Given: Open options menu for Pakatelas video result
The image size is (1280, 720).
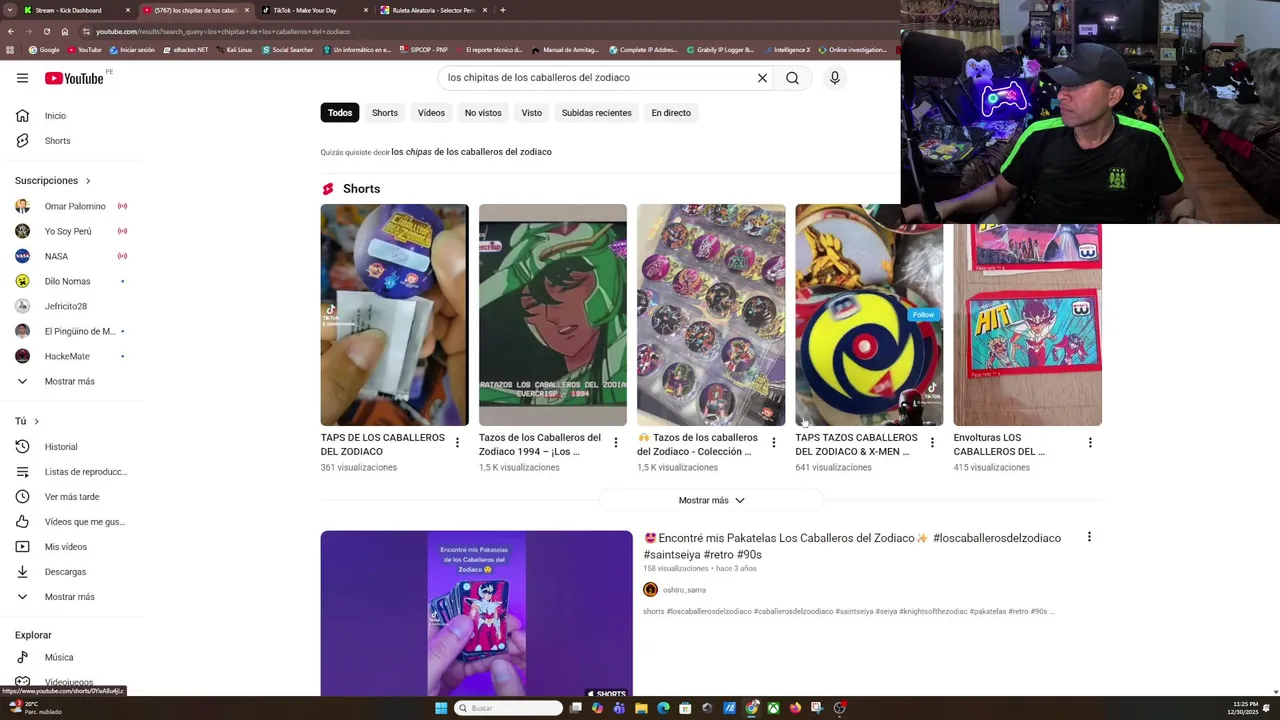Looking at the screenshot, I should [x=1089, y=537].
